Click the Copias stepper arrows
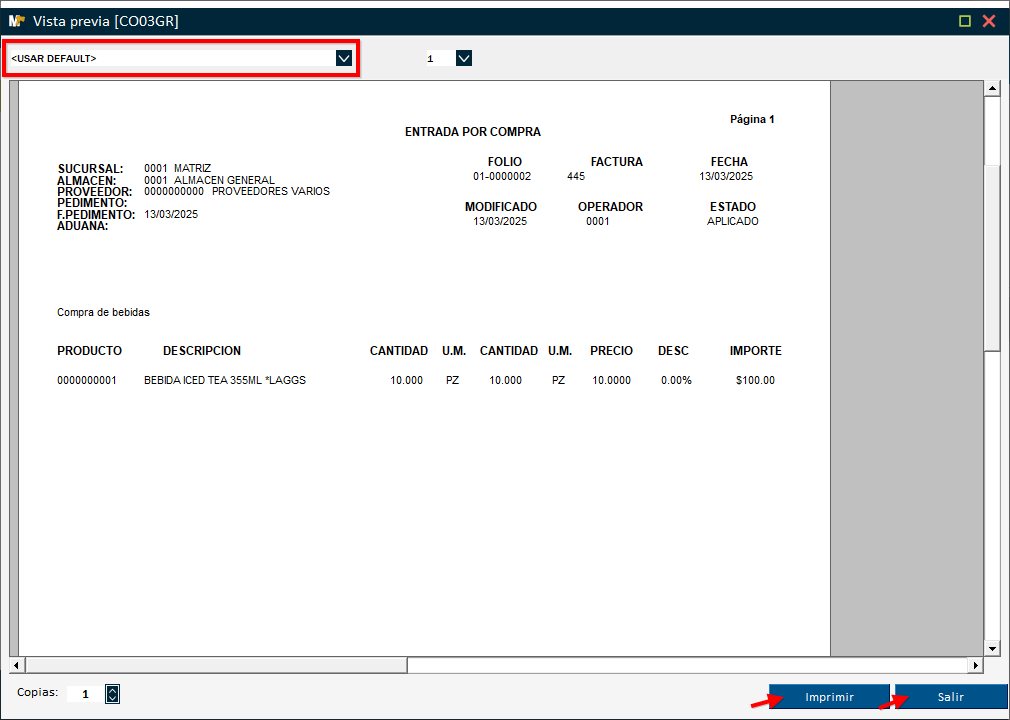 pos(113,694)
